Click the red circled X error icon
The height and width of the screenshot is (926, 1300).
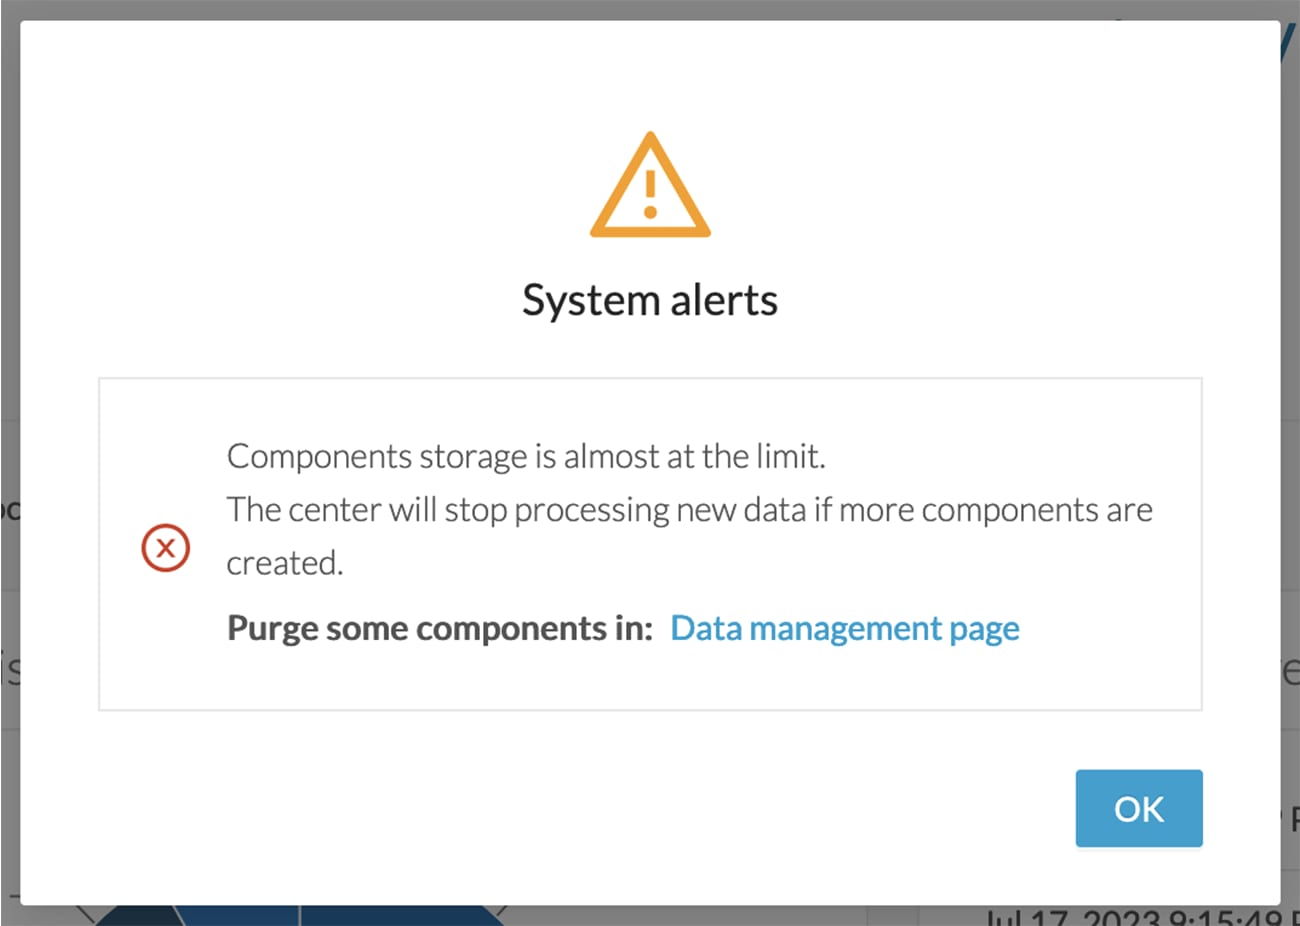[x=166, y=548]
